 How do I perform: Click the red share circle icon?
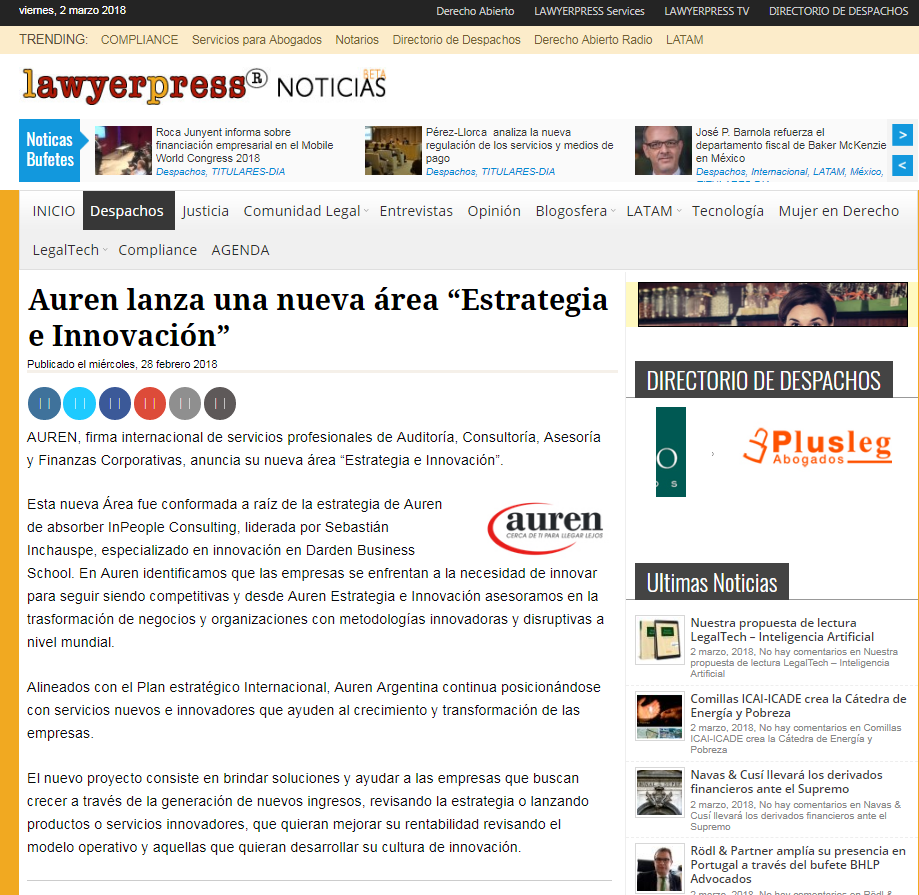(149, 403)
